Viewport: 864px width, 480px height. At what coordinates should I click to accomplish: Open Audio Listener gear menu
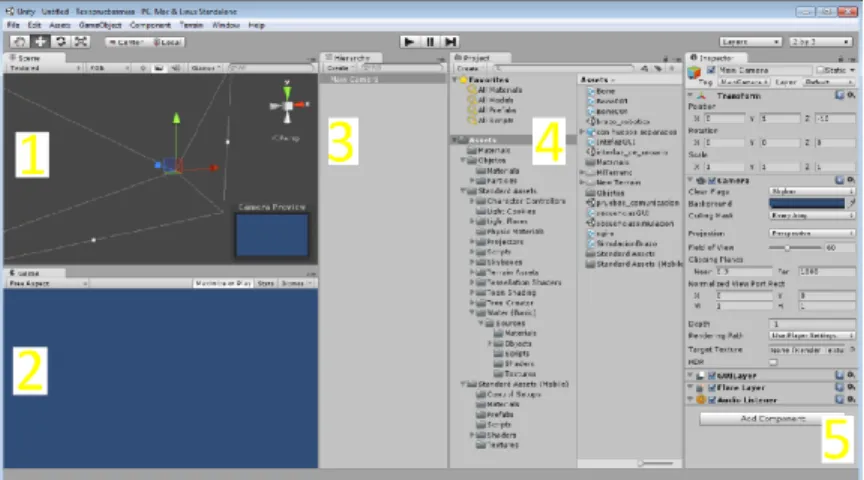(x=851, y=400)
